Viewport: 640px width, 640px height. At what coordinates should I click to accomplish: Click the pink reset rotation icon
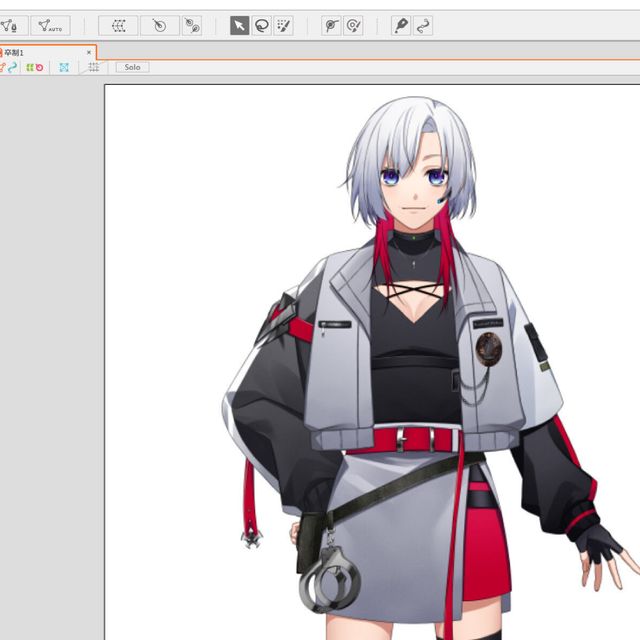[x=40, y=67]
